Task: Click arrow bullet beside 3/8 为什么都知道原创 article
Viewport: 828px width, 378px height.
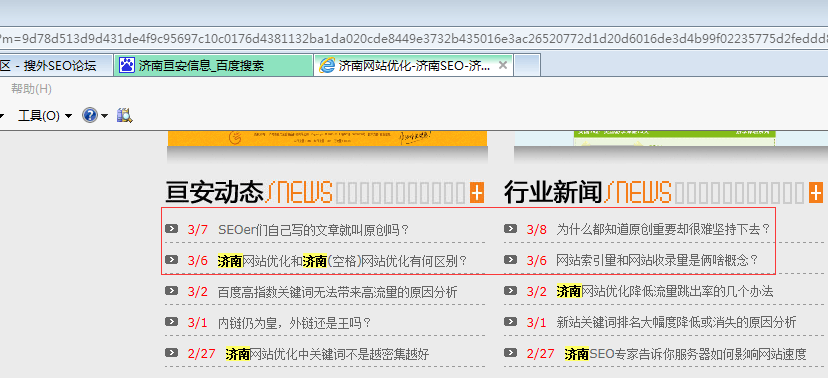Action: [510, 229]
